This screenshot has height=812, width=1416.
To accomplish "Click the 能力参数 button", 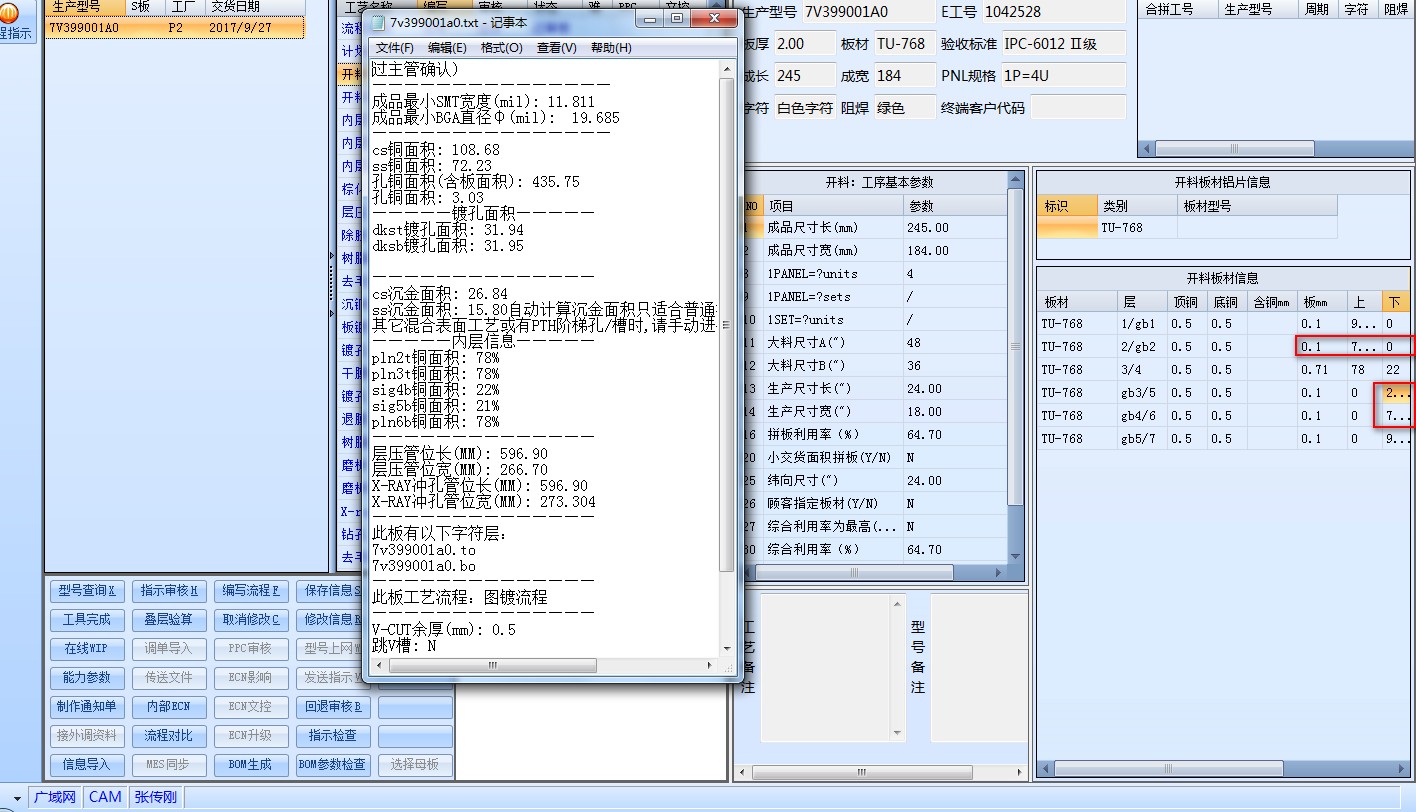I will pyautogui.click(x=88, y=677).
